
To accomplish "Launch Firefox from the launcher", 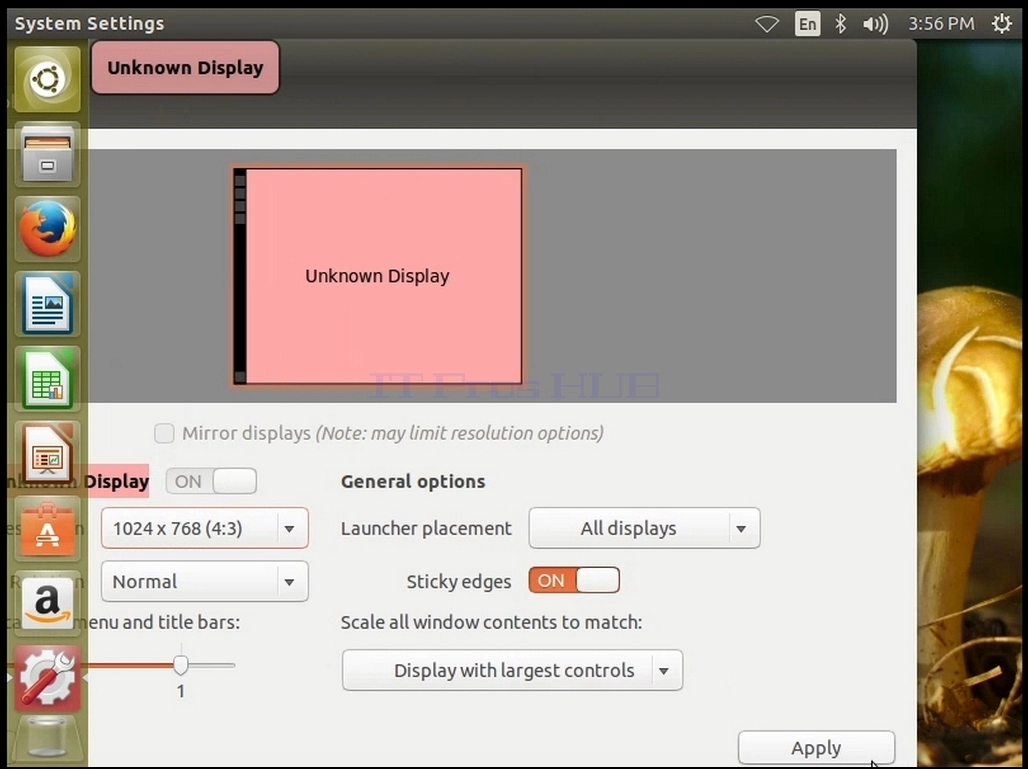I will coord(47,229).
